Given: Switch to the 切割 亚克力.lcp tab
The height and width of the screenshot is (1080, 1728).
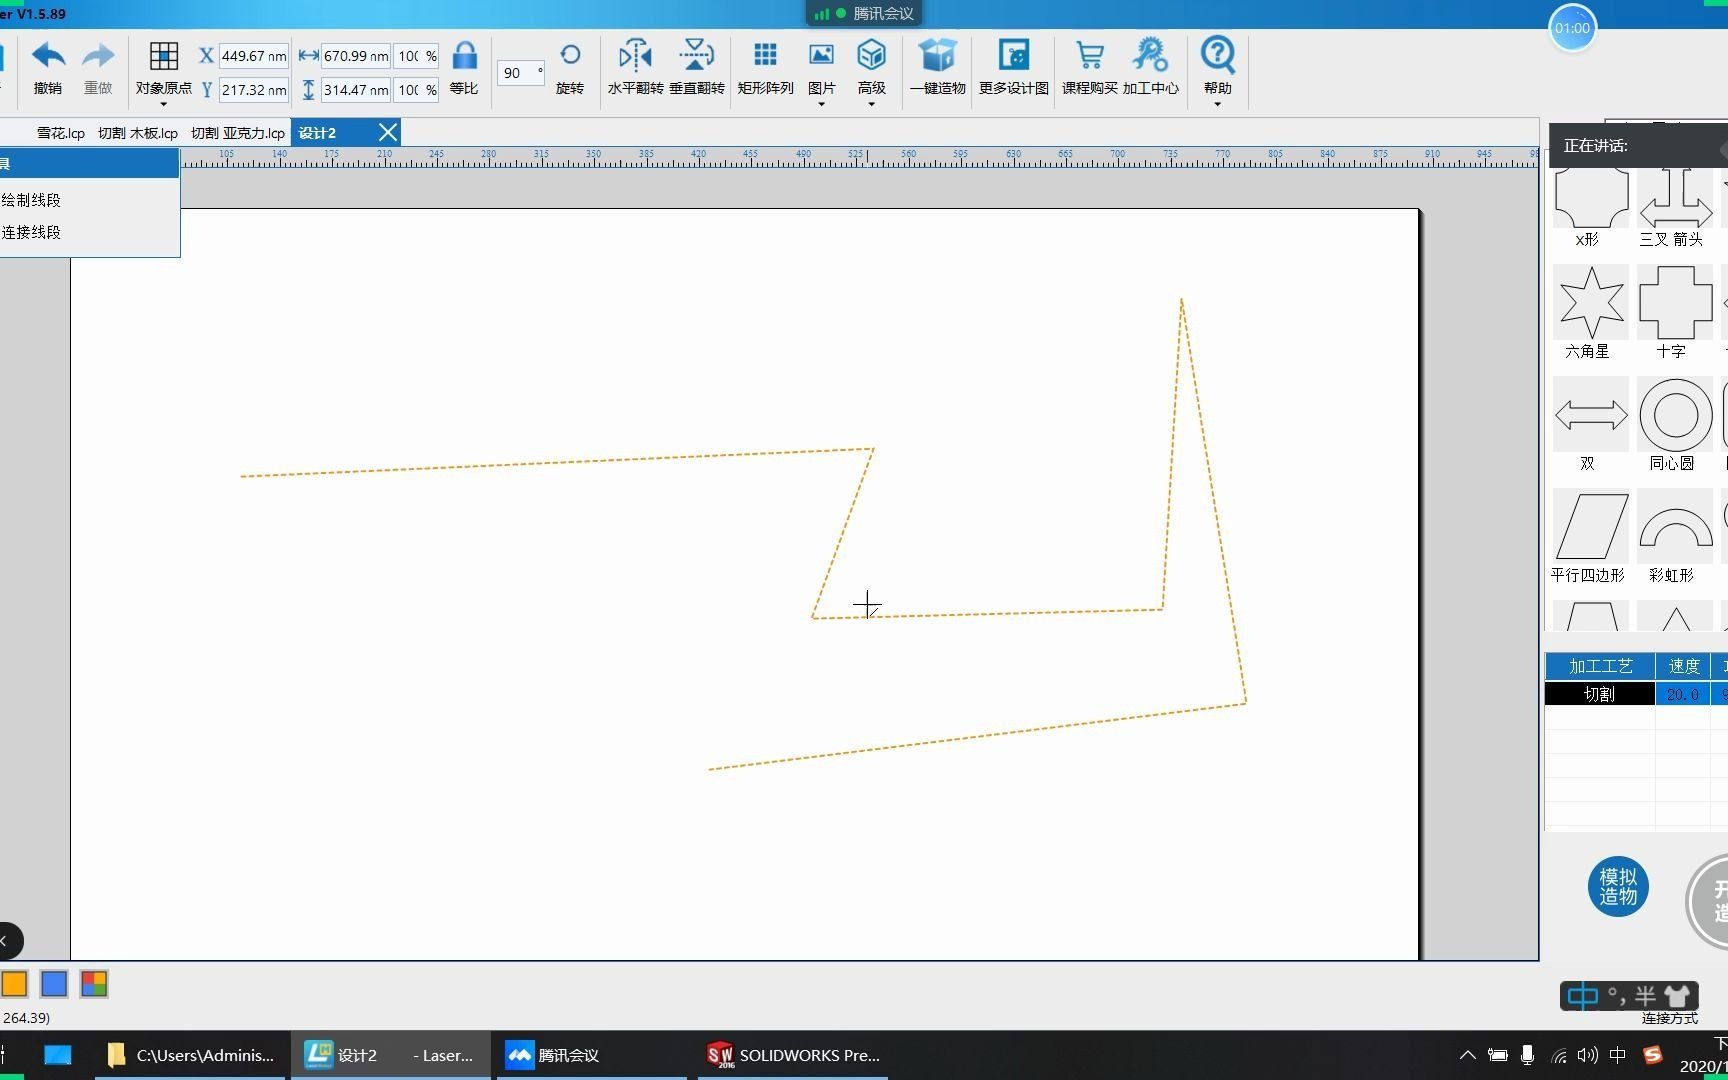Looking at the screenshot, I should coord(238,133).
